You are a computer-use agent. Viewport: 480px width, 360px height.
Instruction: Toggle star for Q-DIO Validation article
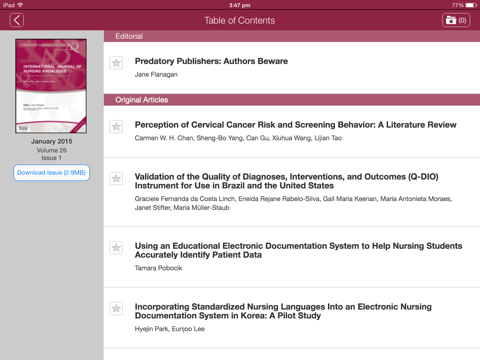(116, 178)
